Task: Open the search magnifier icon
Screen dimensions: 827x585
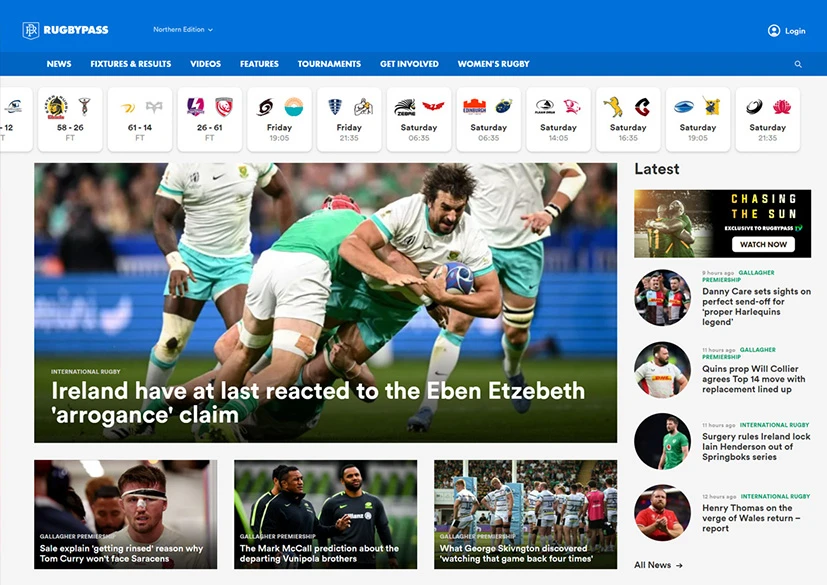Action: pos(798,64)
